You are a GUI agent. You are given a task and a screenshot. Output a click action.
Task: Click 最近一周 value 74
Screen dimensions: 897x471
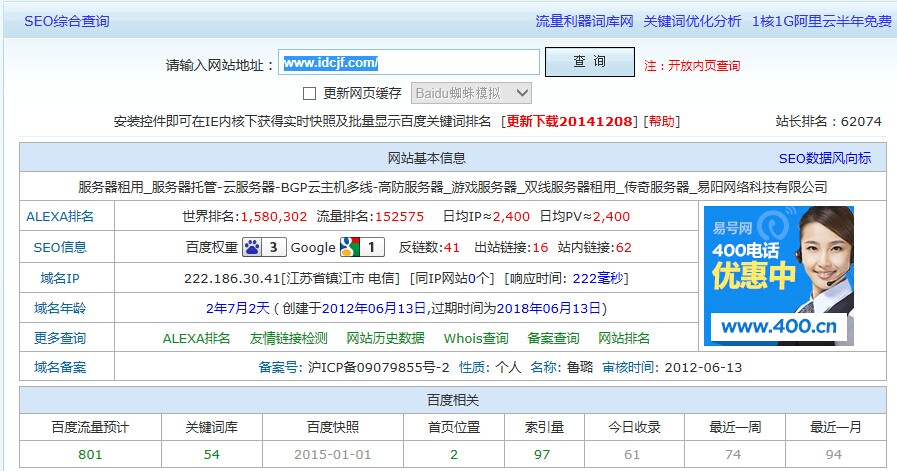[733, 454]
